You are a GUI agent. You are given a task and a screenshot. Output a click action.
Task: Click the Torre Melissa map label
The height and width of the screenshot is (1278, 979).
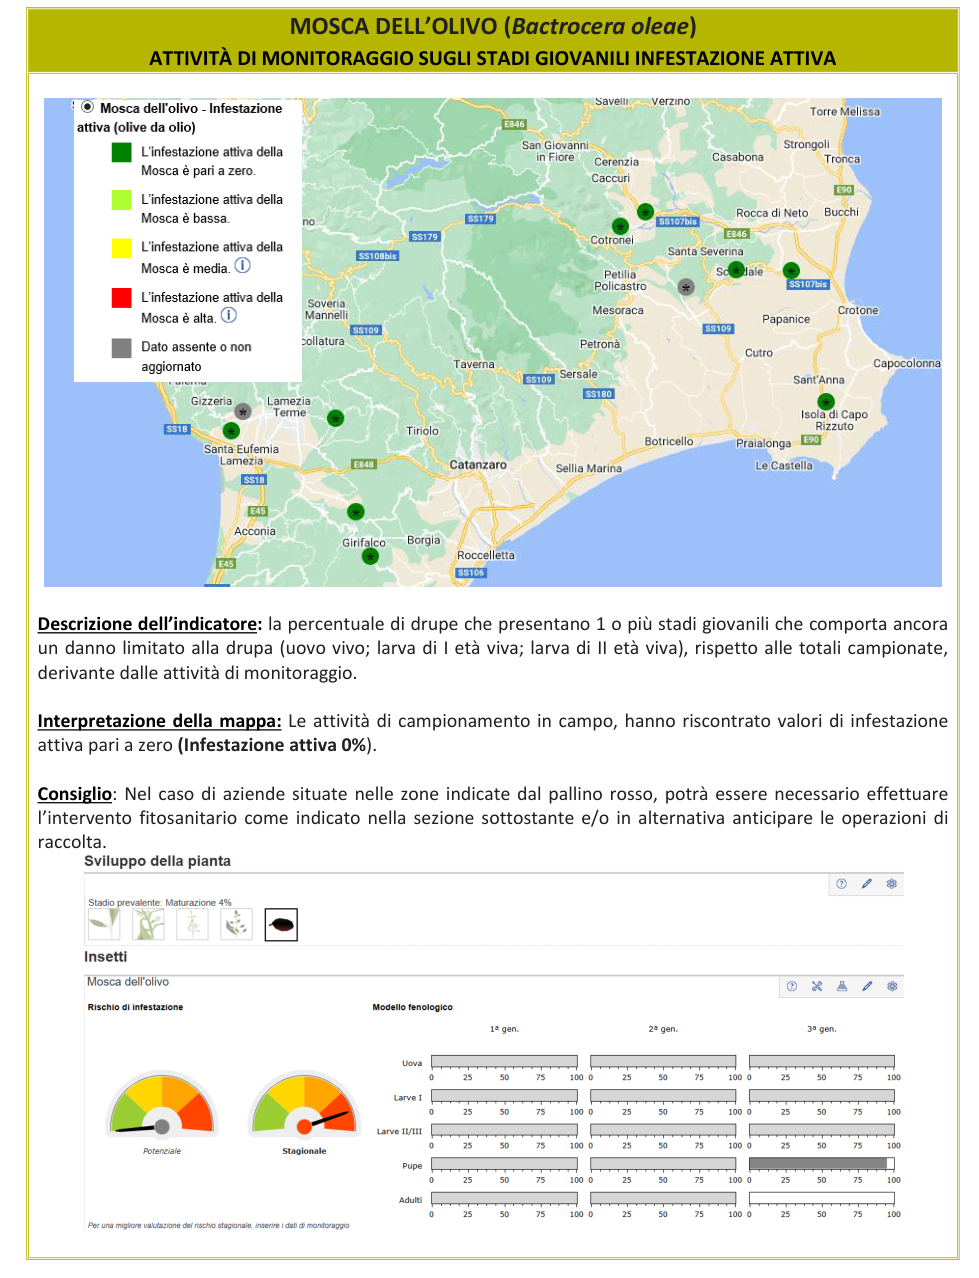pos(845,111)
